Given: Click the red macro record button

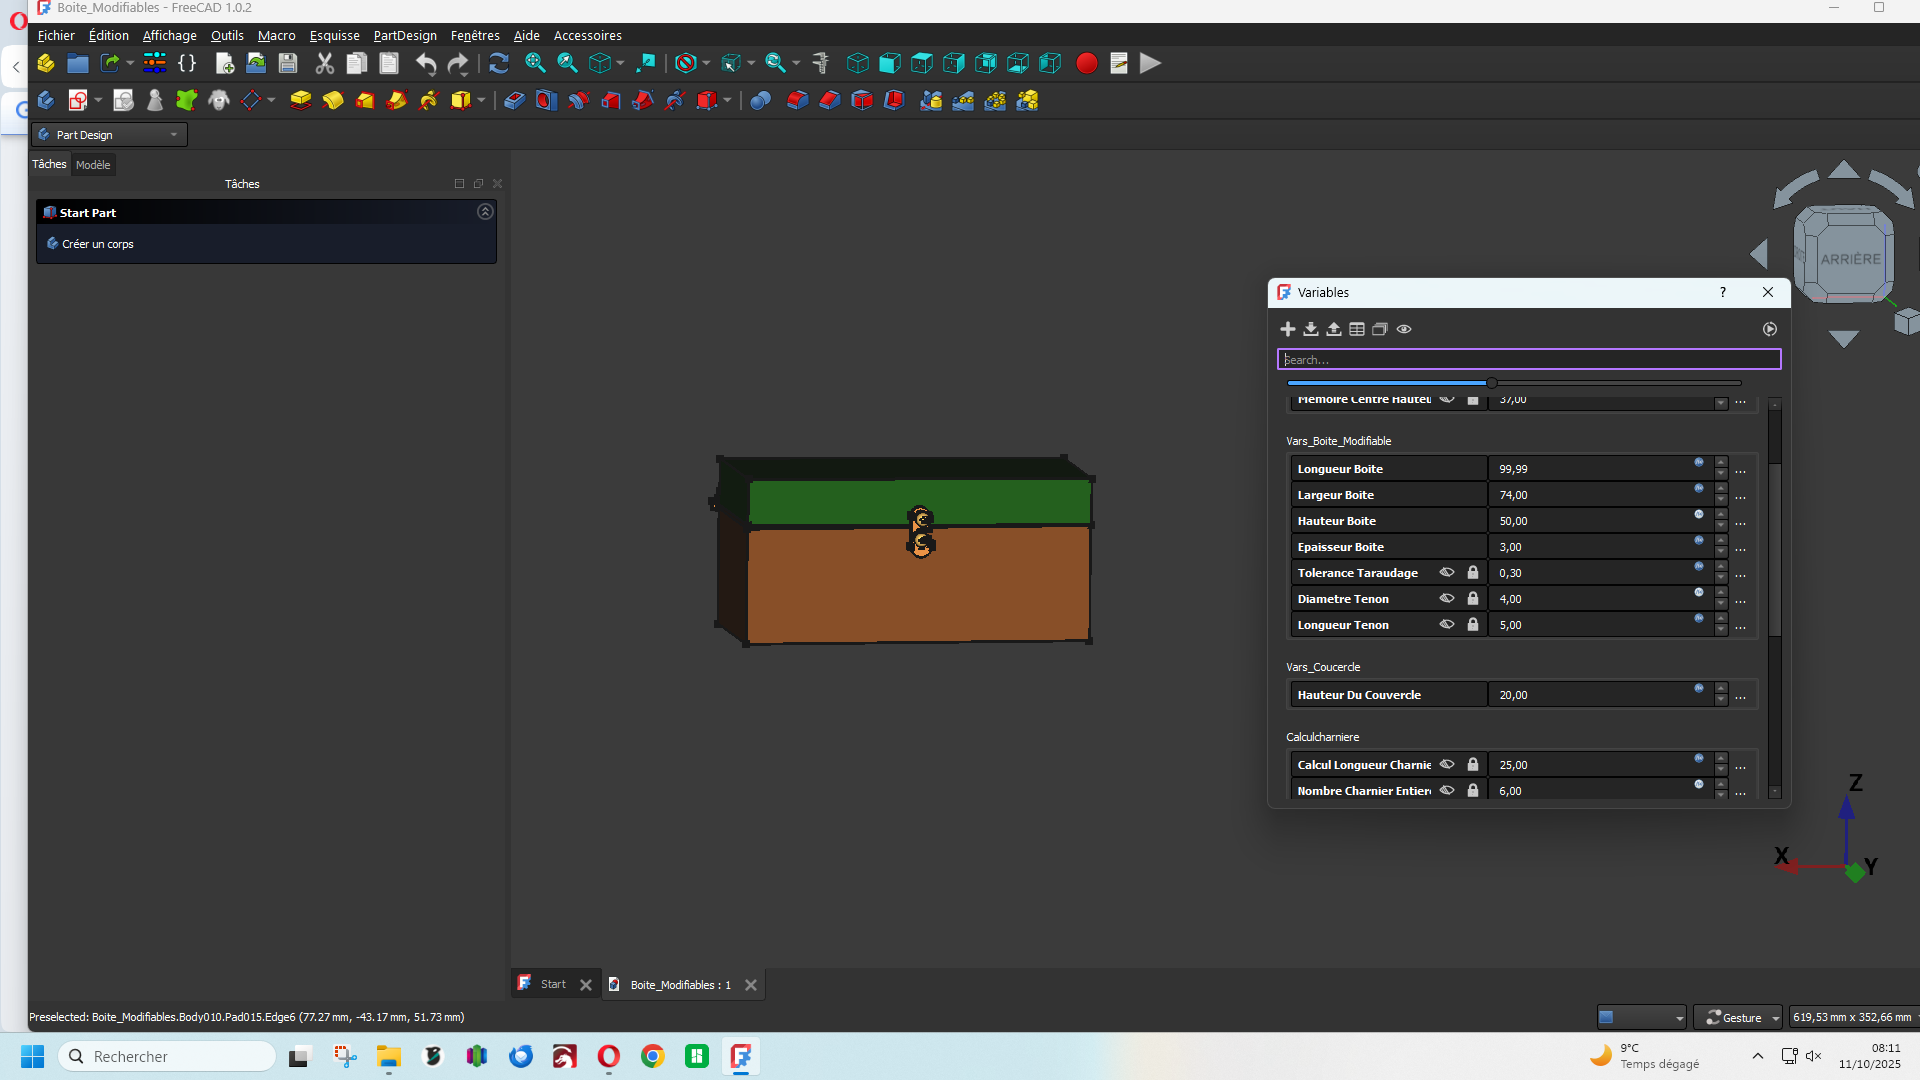Looking at the screenshot, I should (1087, 64).
